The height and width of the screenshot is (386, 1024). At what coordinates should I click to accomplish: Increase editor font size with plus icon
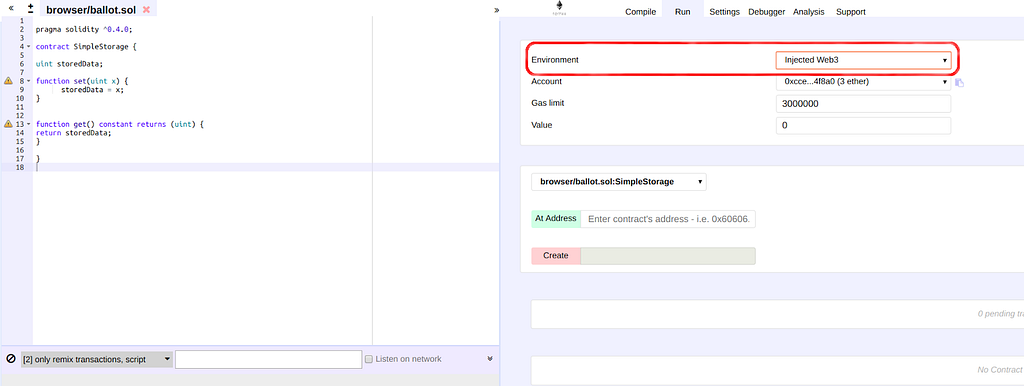31,6
